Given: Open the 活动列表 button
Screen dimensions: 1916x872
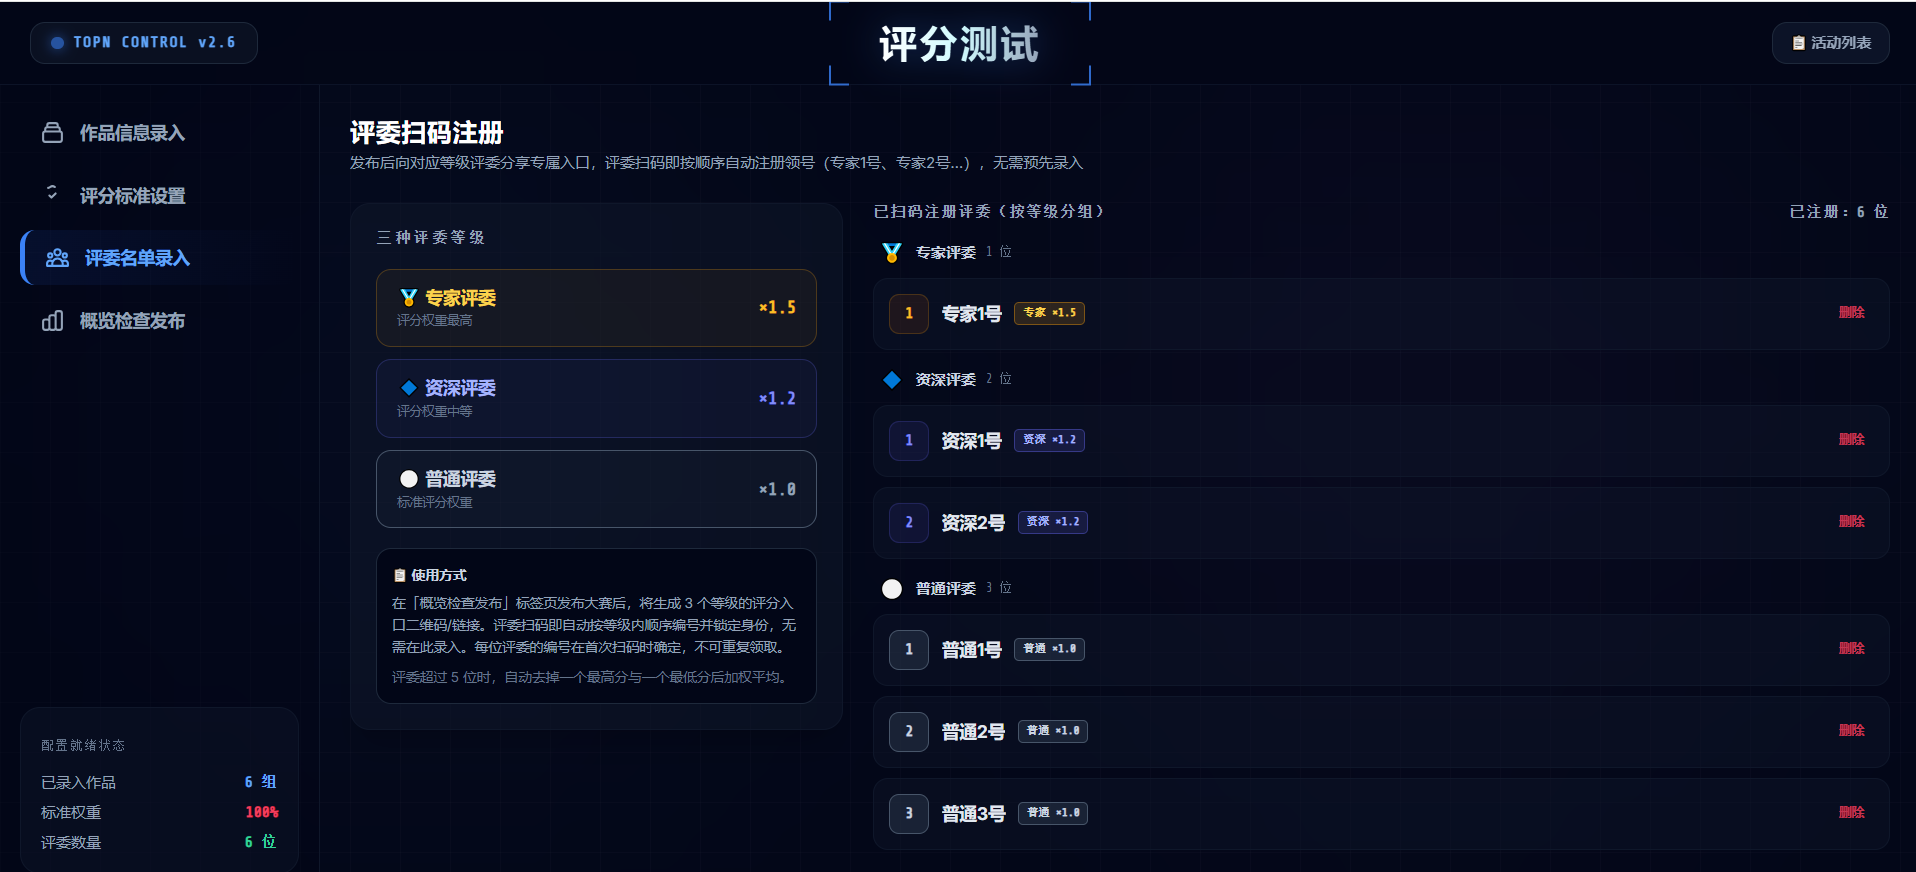Looking at the screenshot, I should (1830, 43).
